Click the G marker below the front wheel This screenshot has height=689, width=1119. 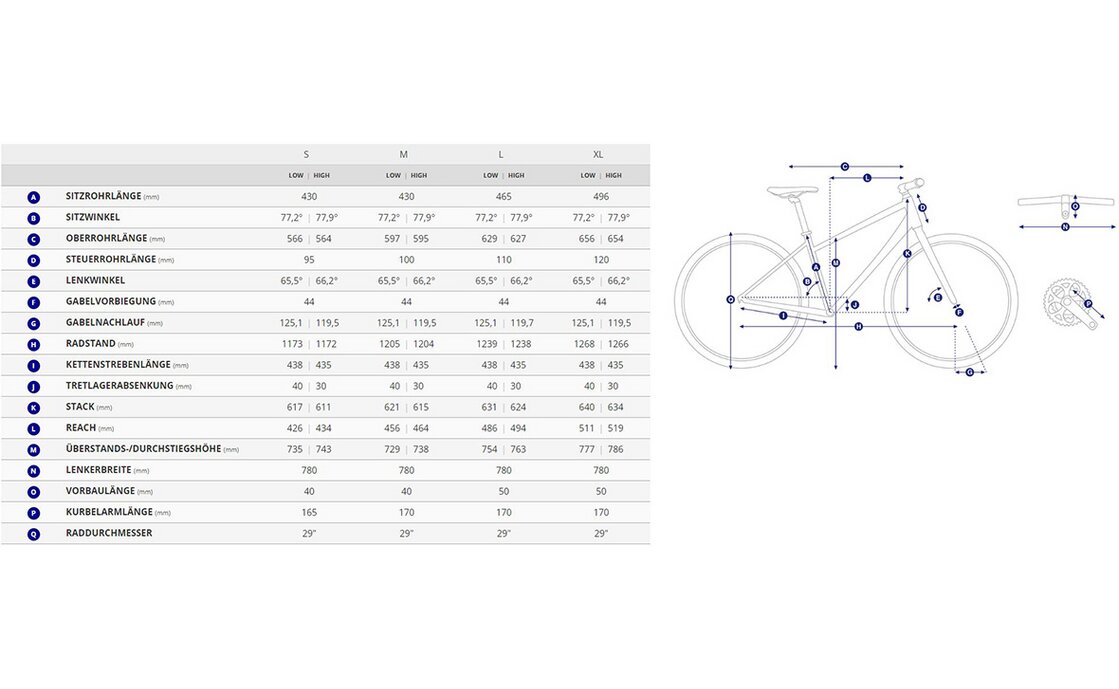click(969, 372)
